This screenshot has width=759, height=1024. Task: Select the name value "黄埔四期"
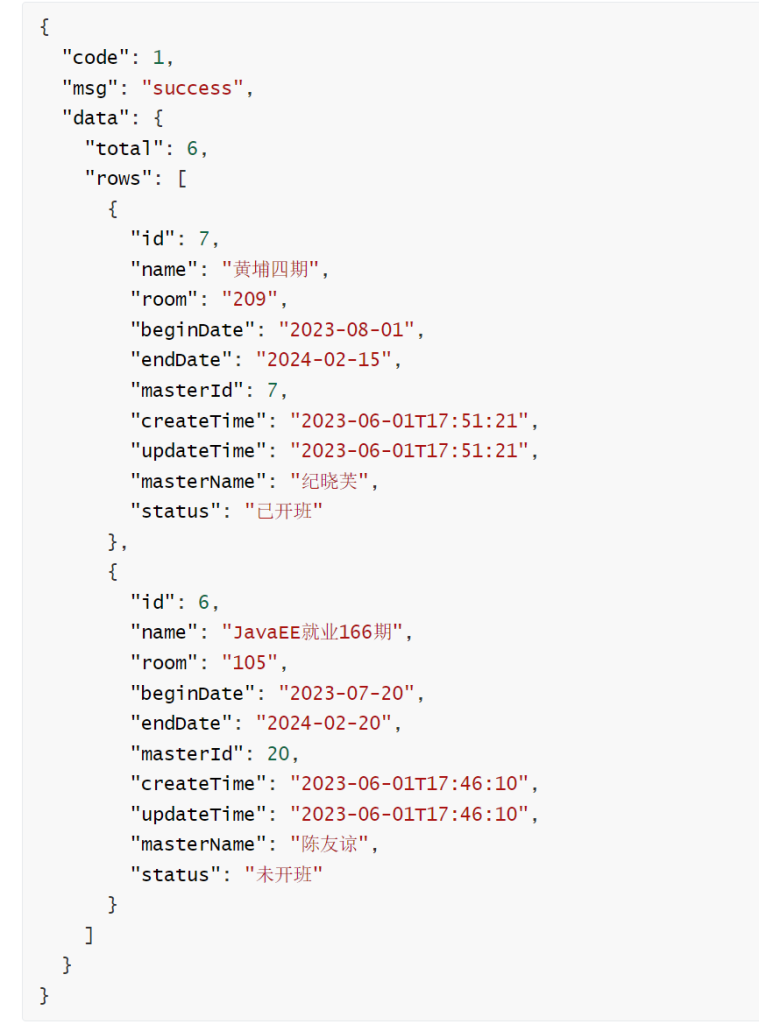click(x=274, y=269)
